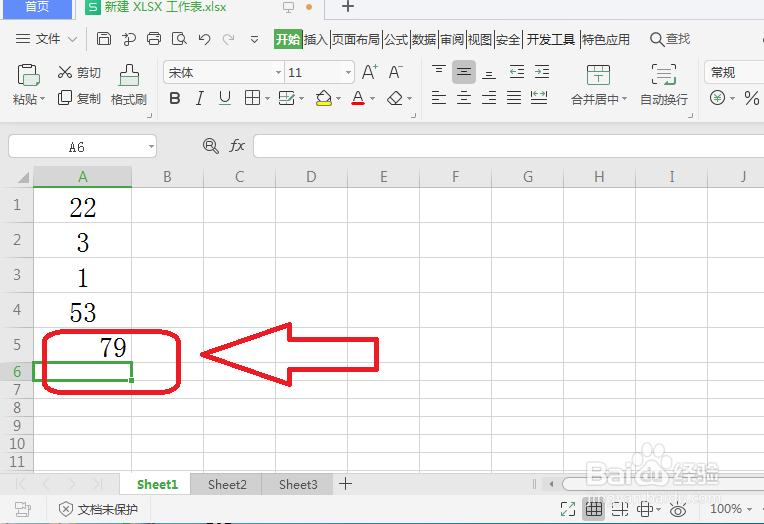Switch to the 数据 tab
This screenshot has height=524, width=764.
(x=424, y=39)
